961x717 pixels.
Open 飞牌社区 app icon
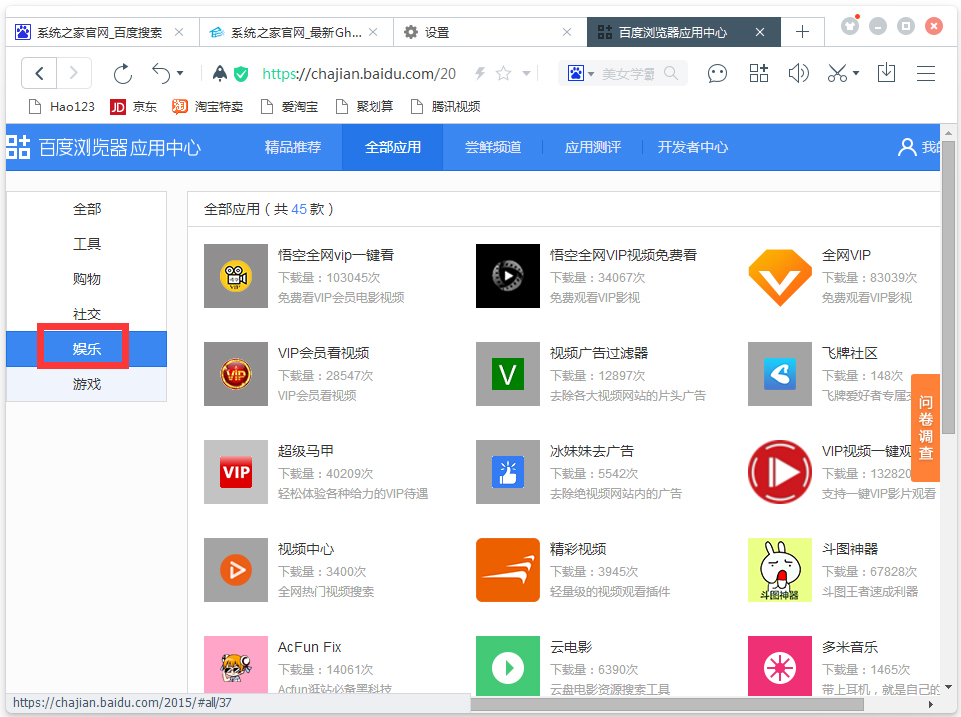pos(780,374)
